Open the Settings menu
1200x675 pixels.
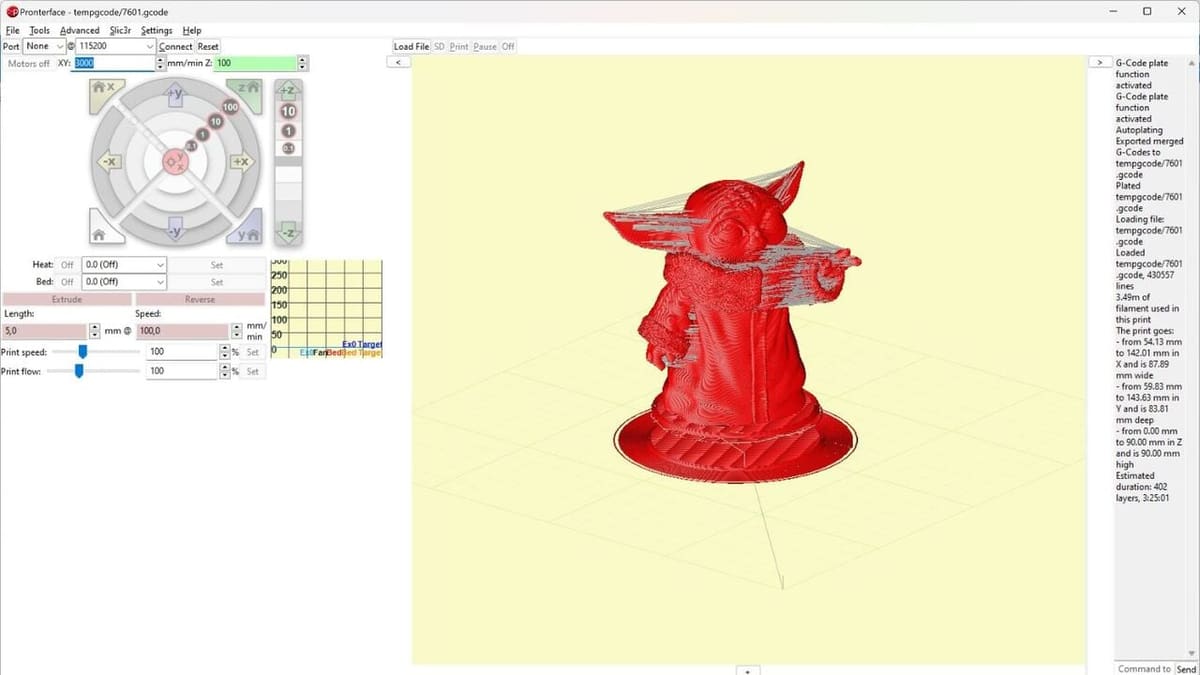(156, 30)
